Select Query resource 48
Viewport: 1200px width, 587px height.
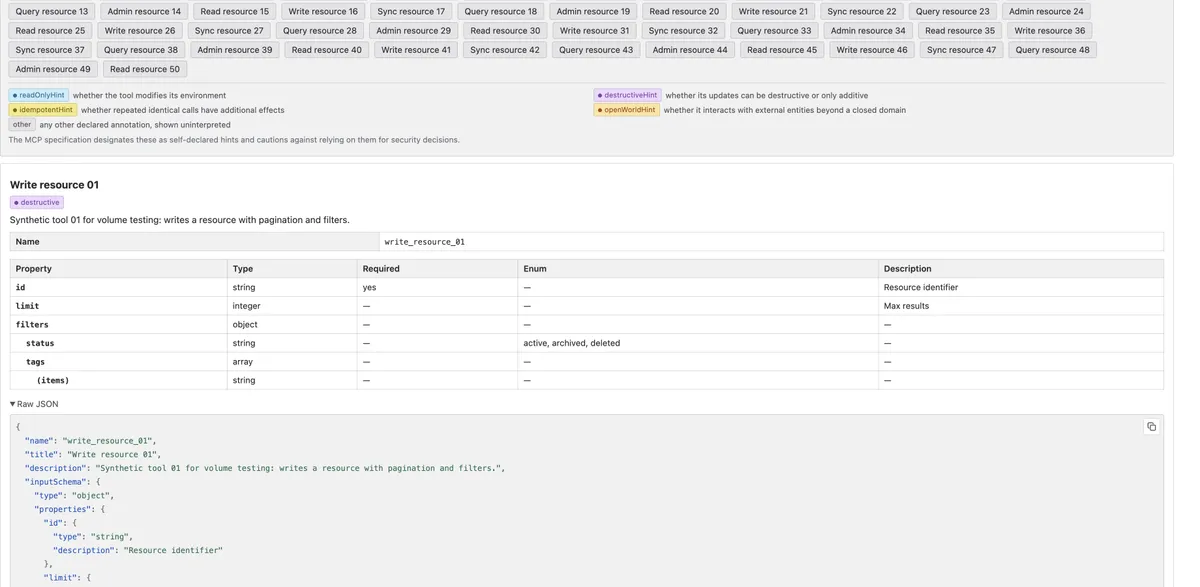click(1052, 49)
